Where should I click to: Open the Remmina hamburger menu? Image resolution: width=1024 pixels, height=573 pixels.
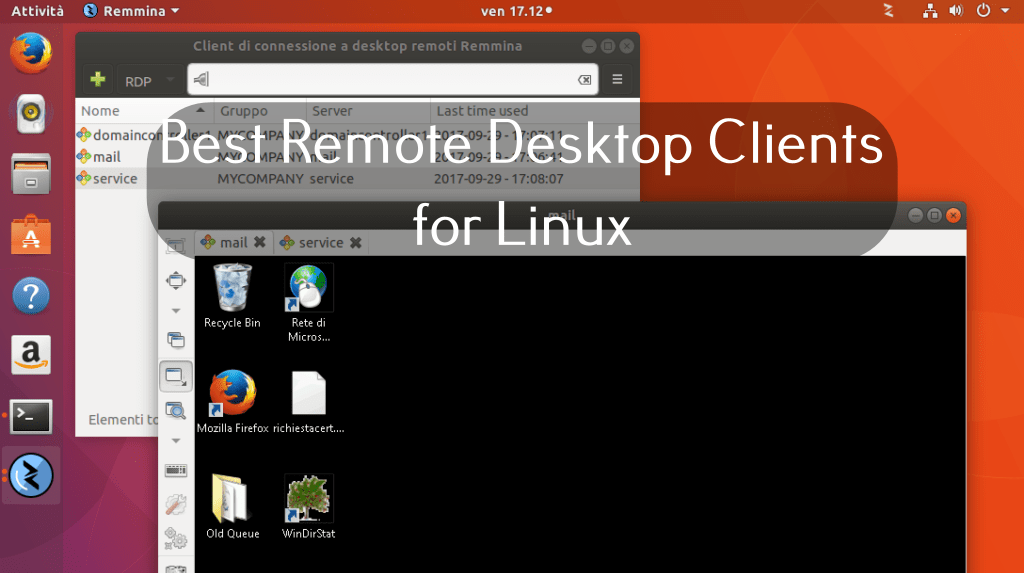tap(617, 79)
